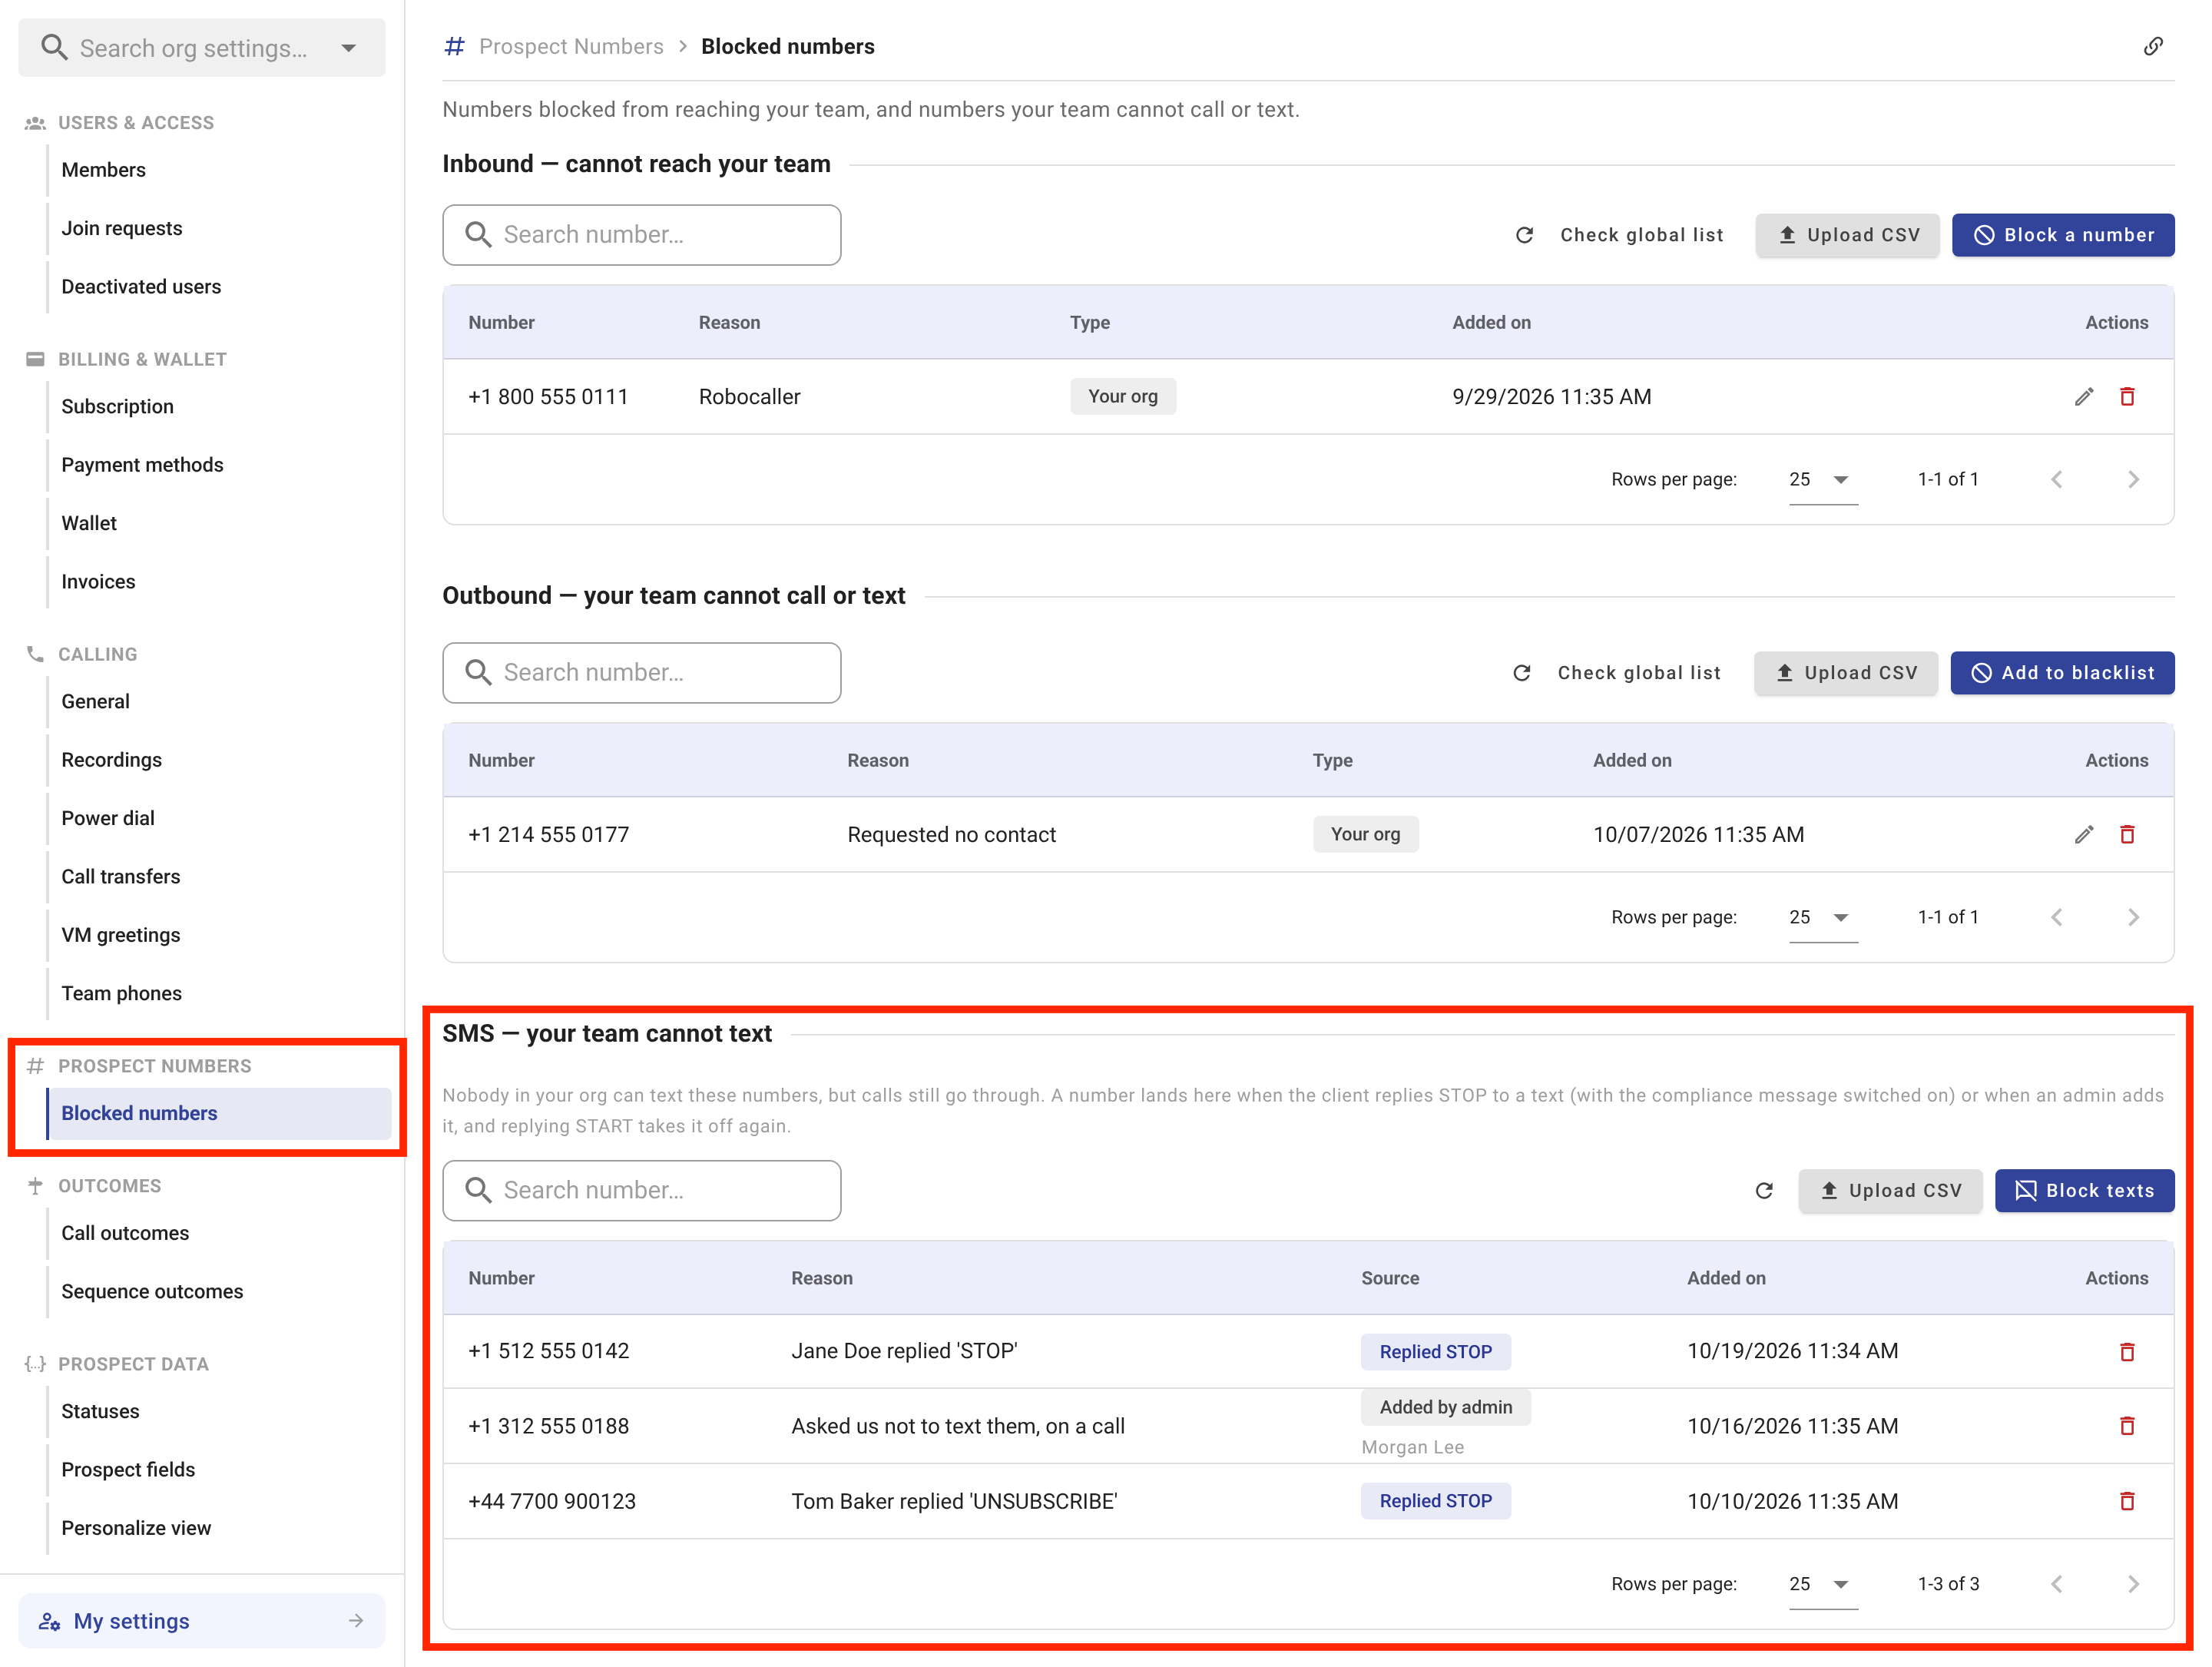The width and height of the screenshot is (2212, 1667).
Task: Click Your org badge in +1 800 555 0111 row
Action: click(x=1122, y=397)
